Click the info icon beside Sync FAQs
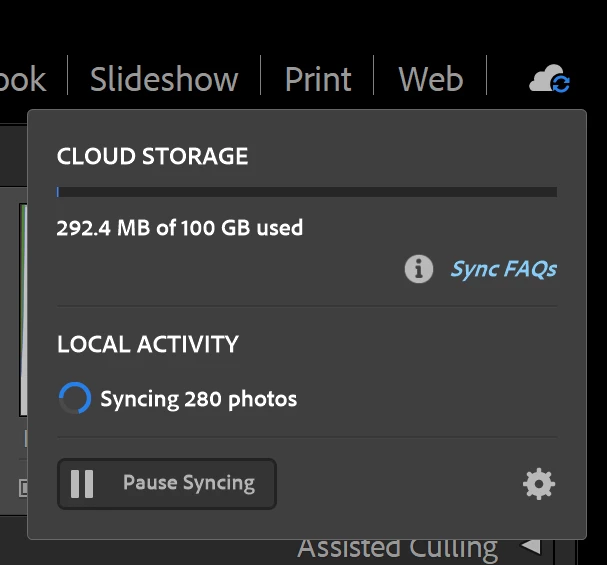 (x=418, y=269)
